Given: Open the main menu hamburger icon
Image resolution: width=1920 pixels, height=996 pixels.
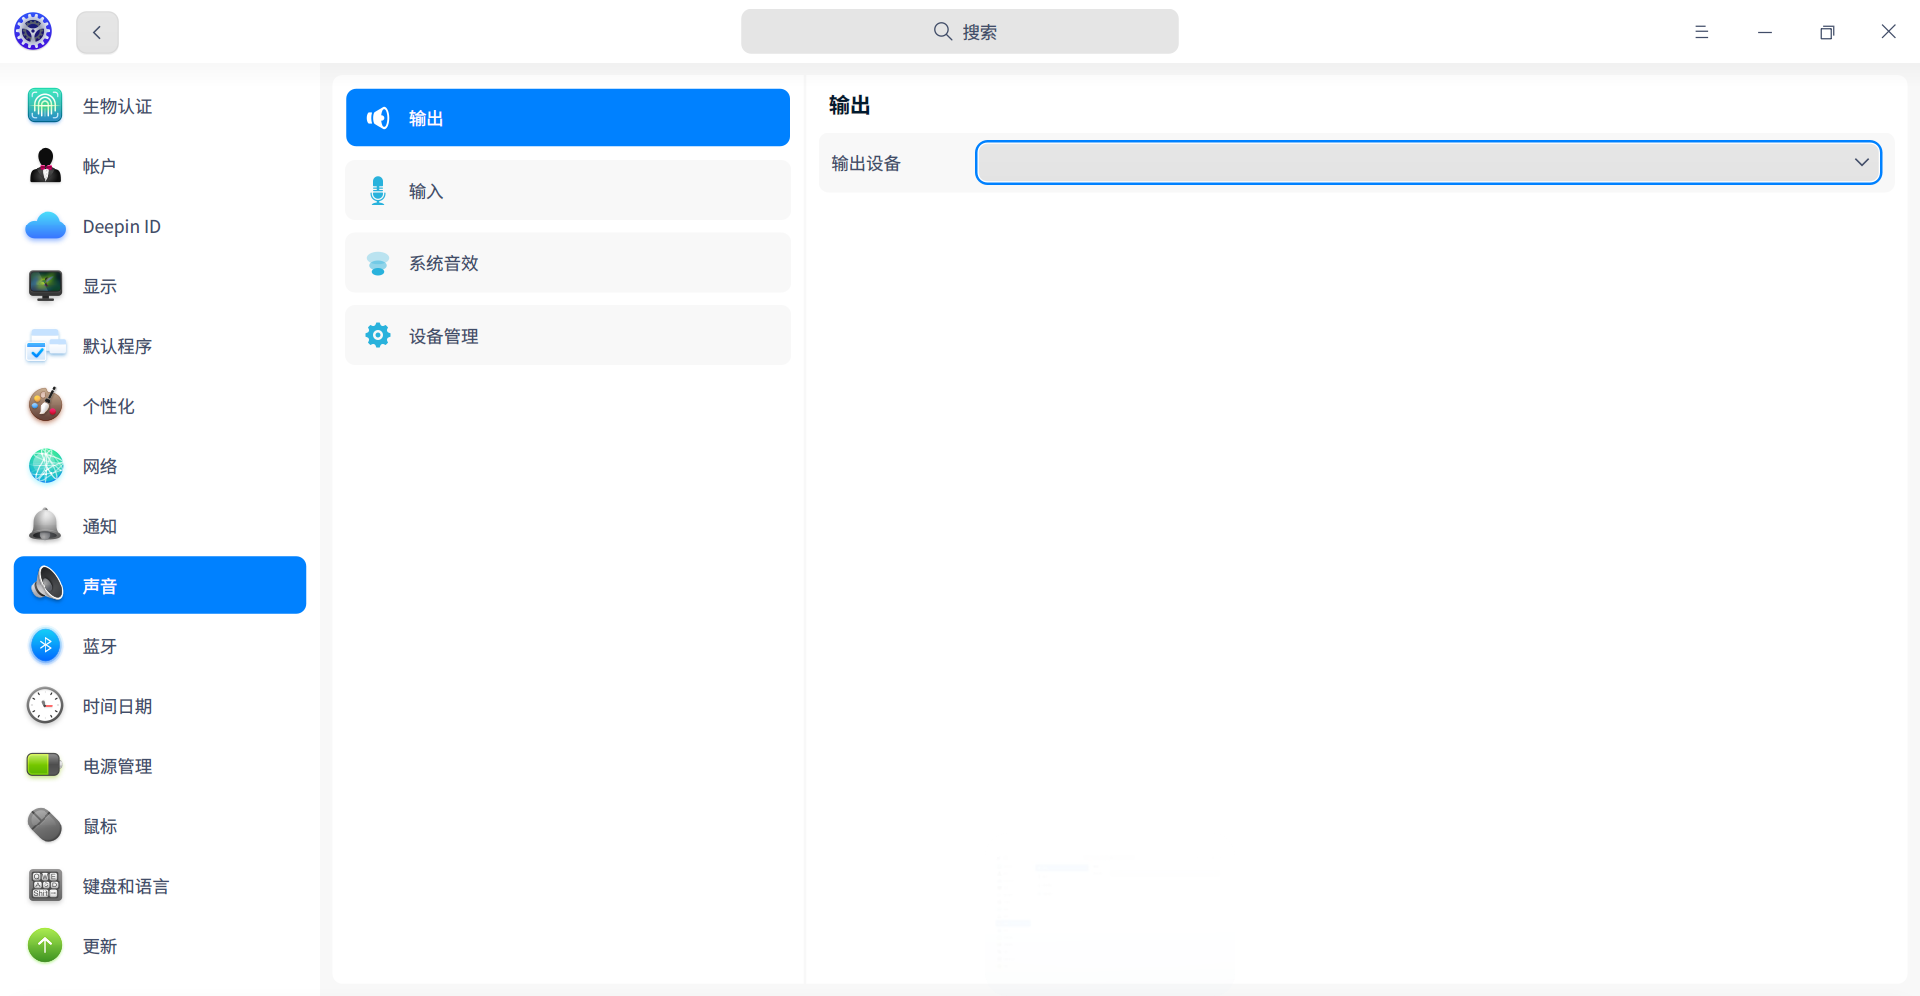Looking at the screenshot, I should click(x=1701, y=32).
